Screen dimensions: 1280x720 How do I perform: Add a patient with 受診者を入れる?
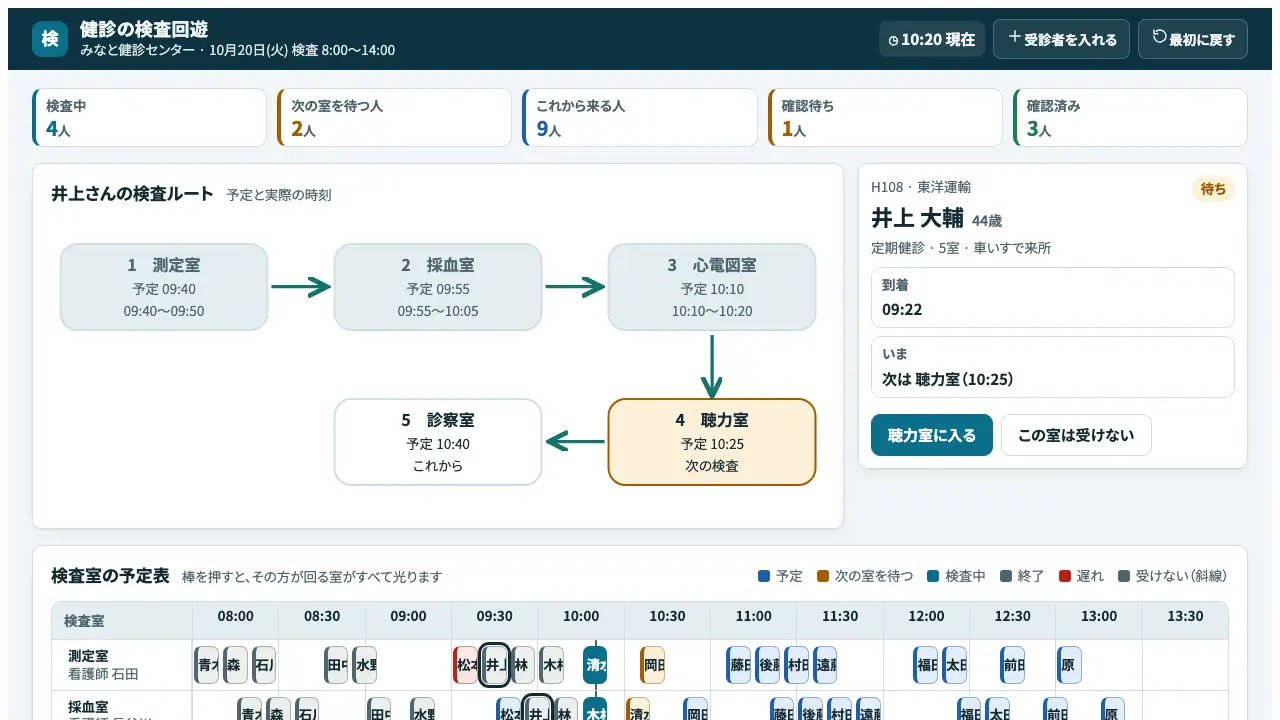point(1061,39)
